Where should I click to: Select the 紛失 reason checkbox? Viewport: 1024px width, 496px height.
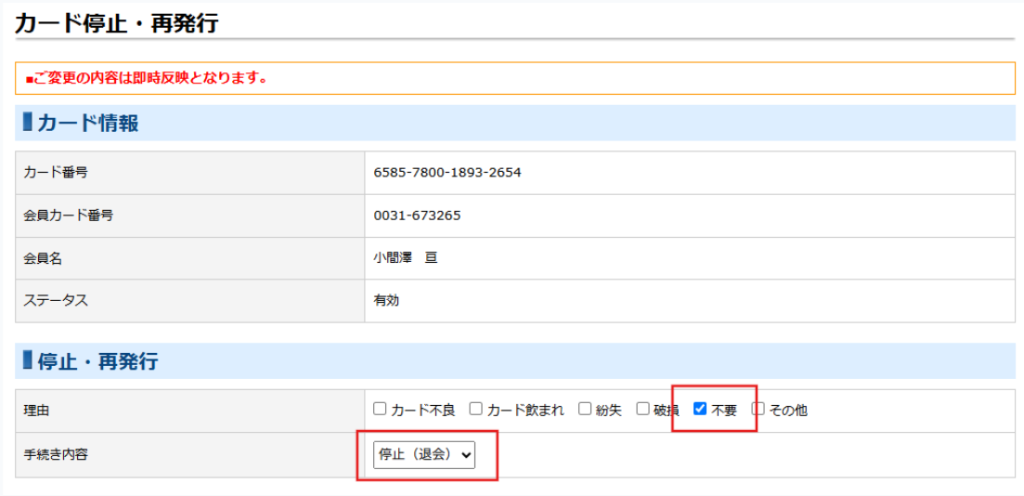tap(585, 409)
